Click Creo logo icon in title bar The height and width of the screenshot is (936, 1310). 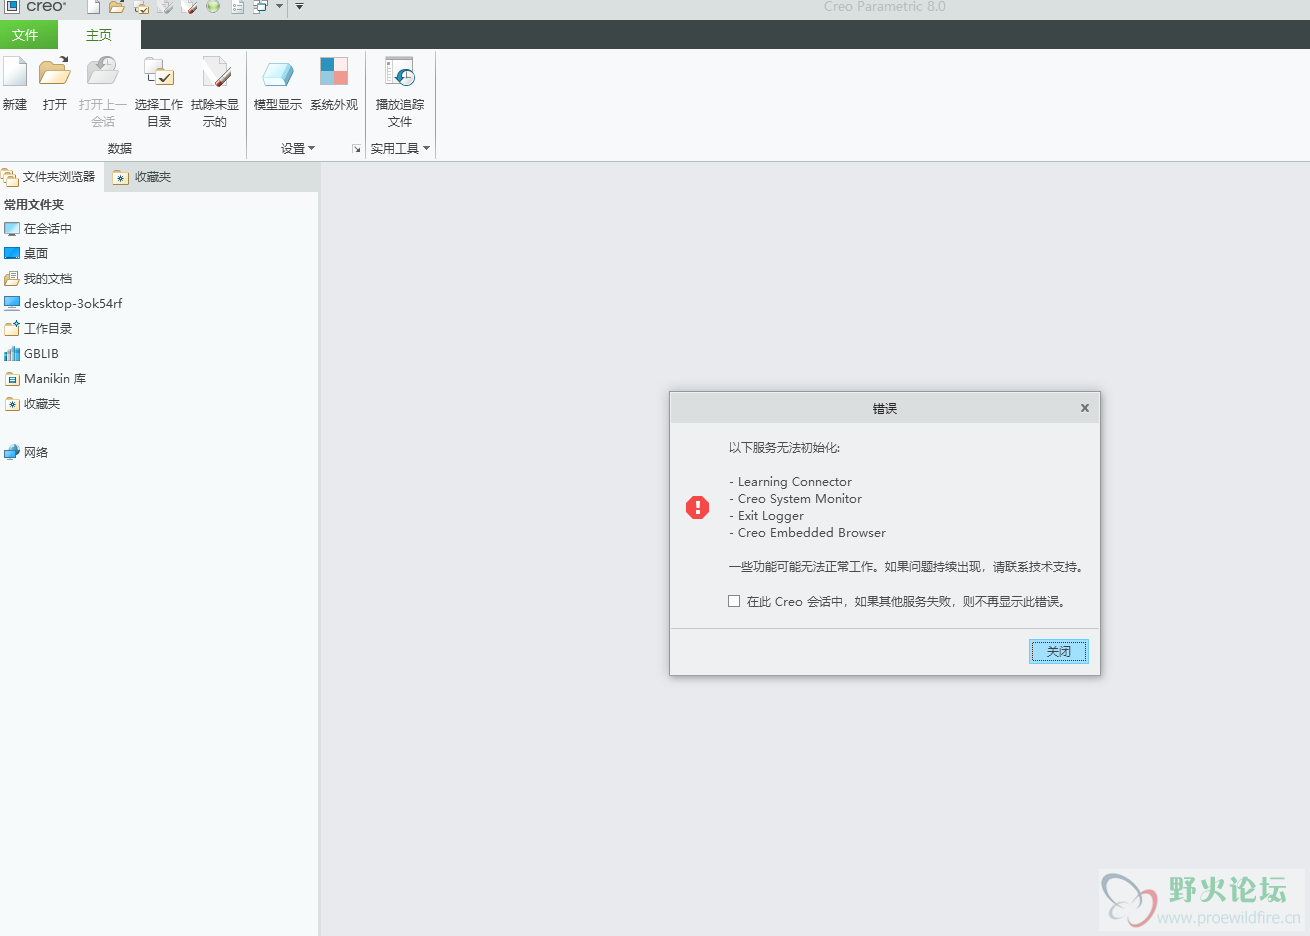pos(11,6)
